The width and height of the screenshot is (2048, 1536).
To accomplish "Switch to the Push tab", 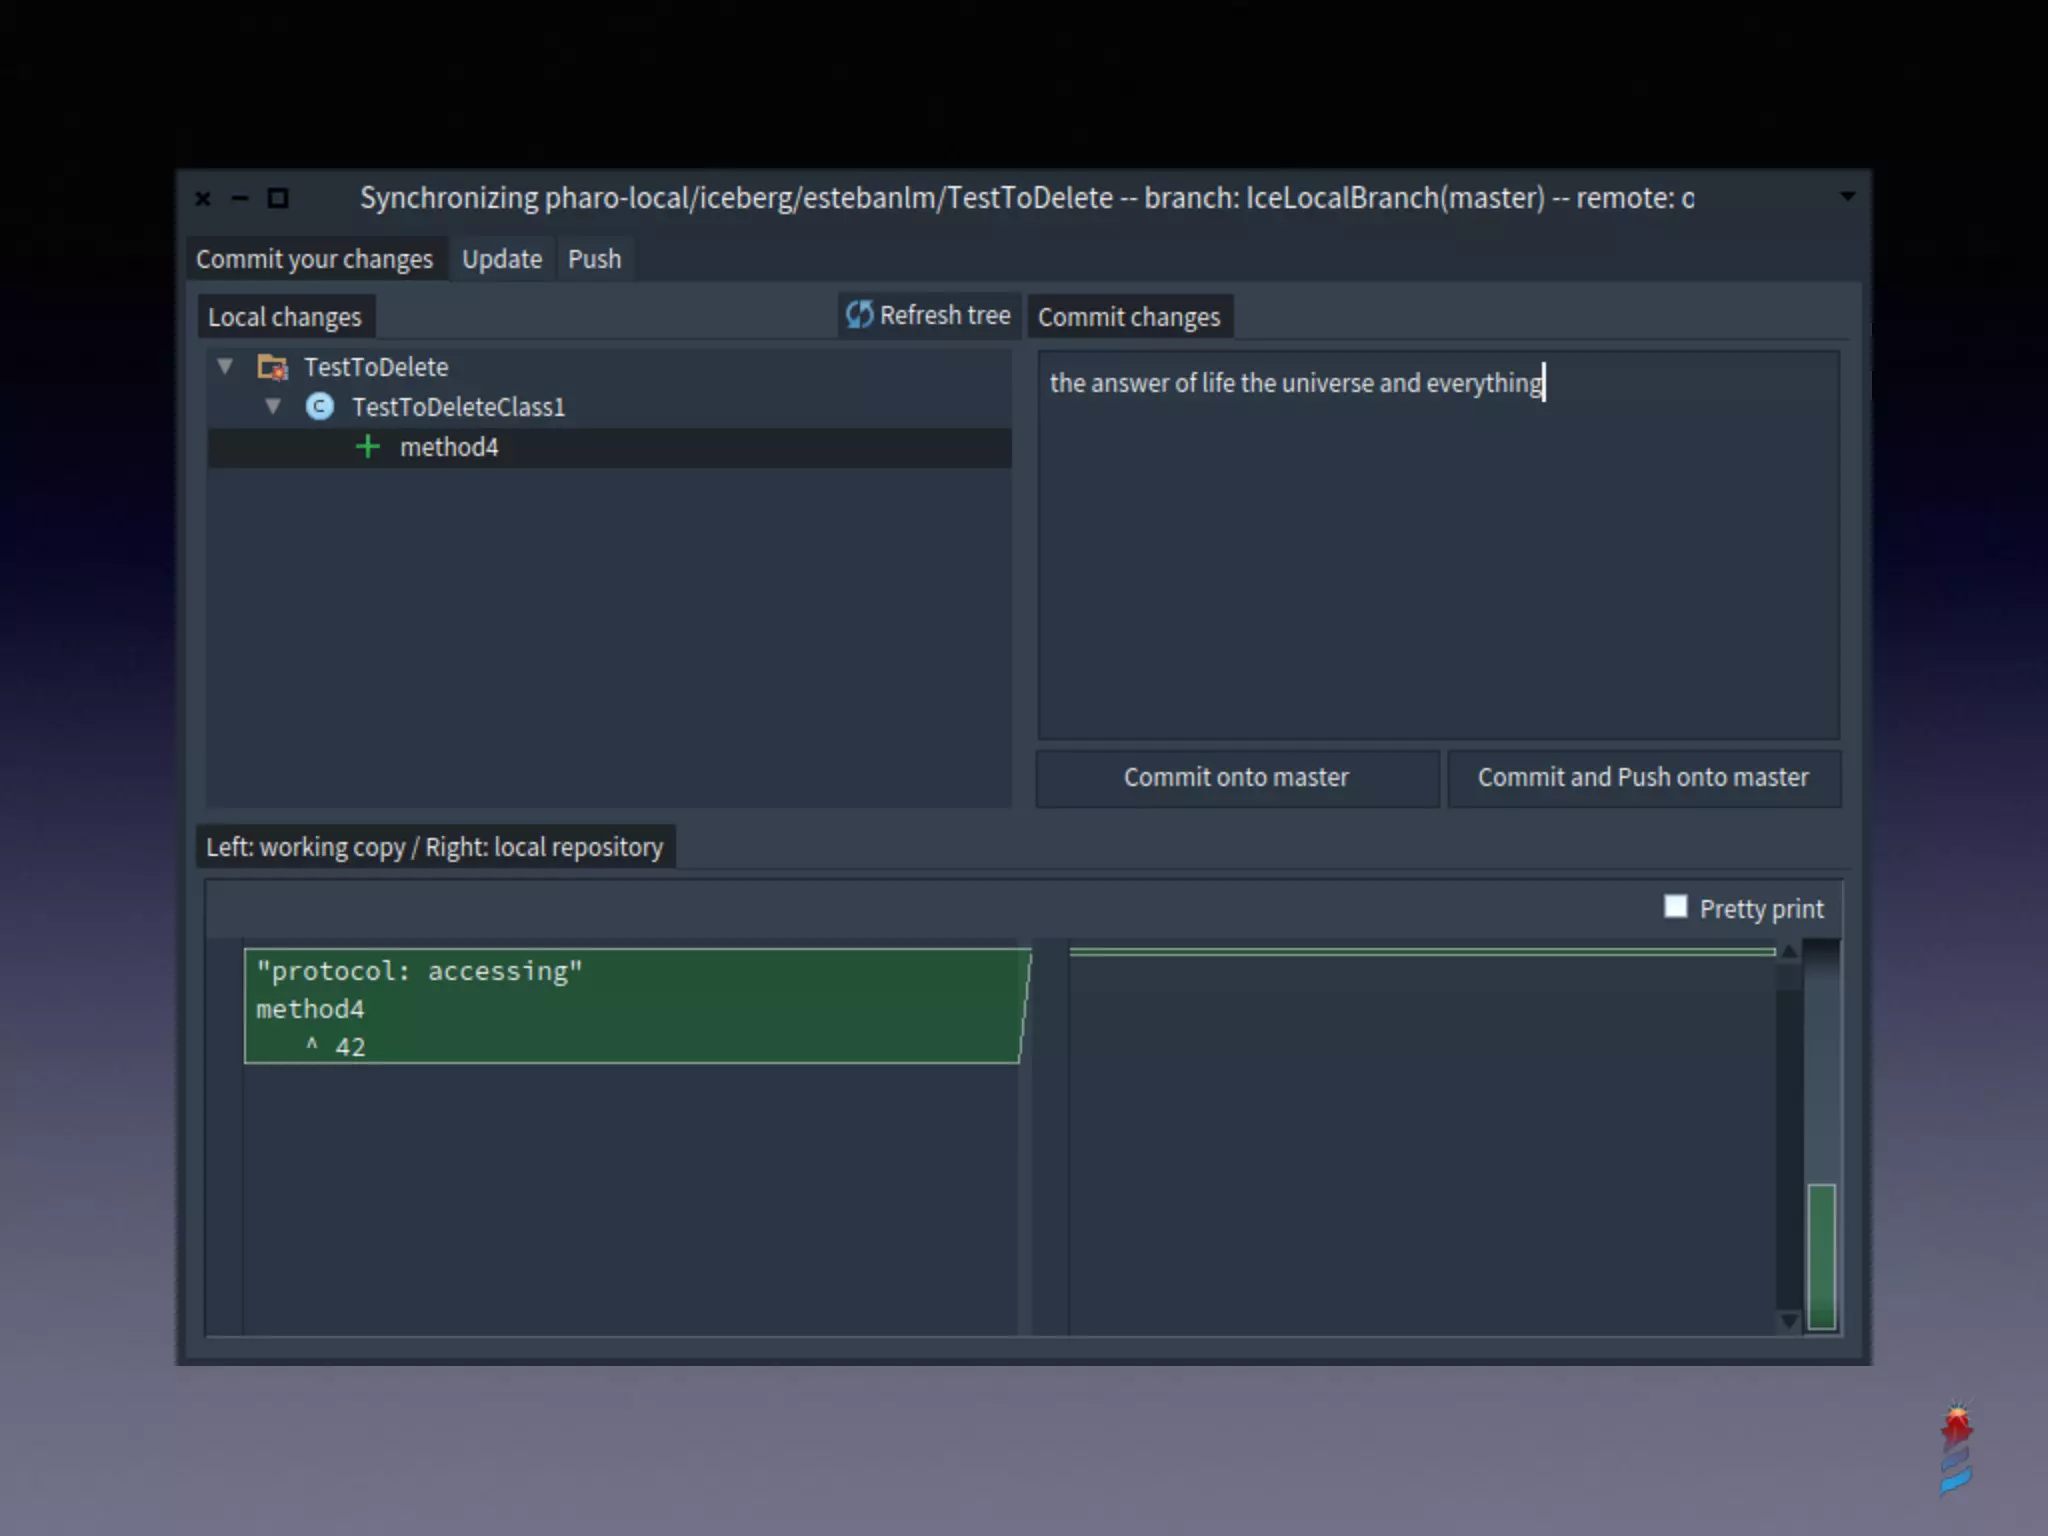I will (594, 259).
